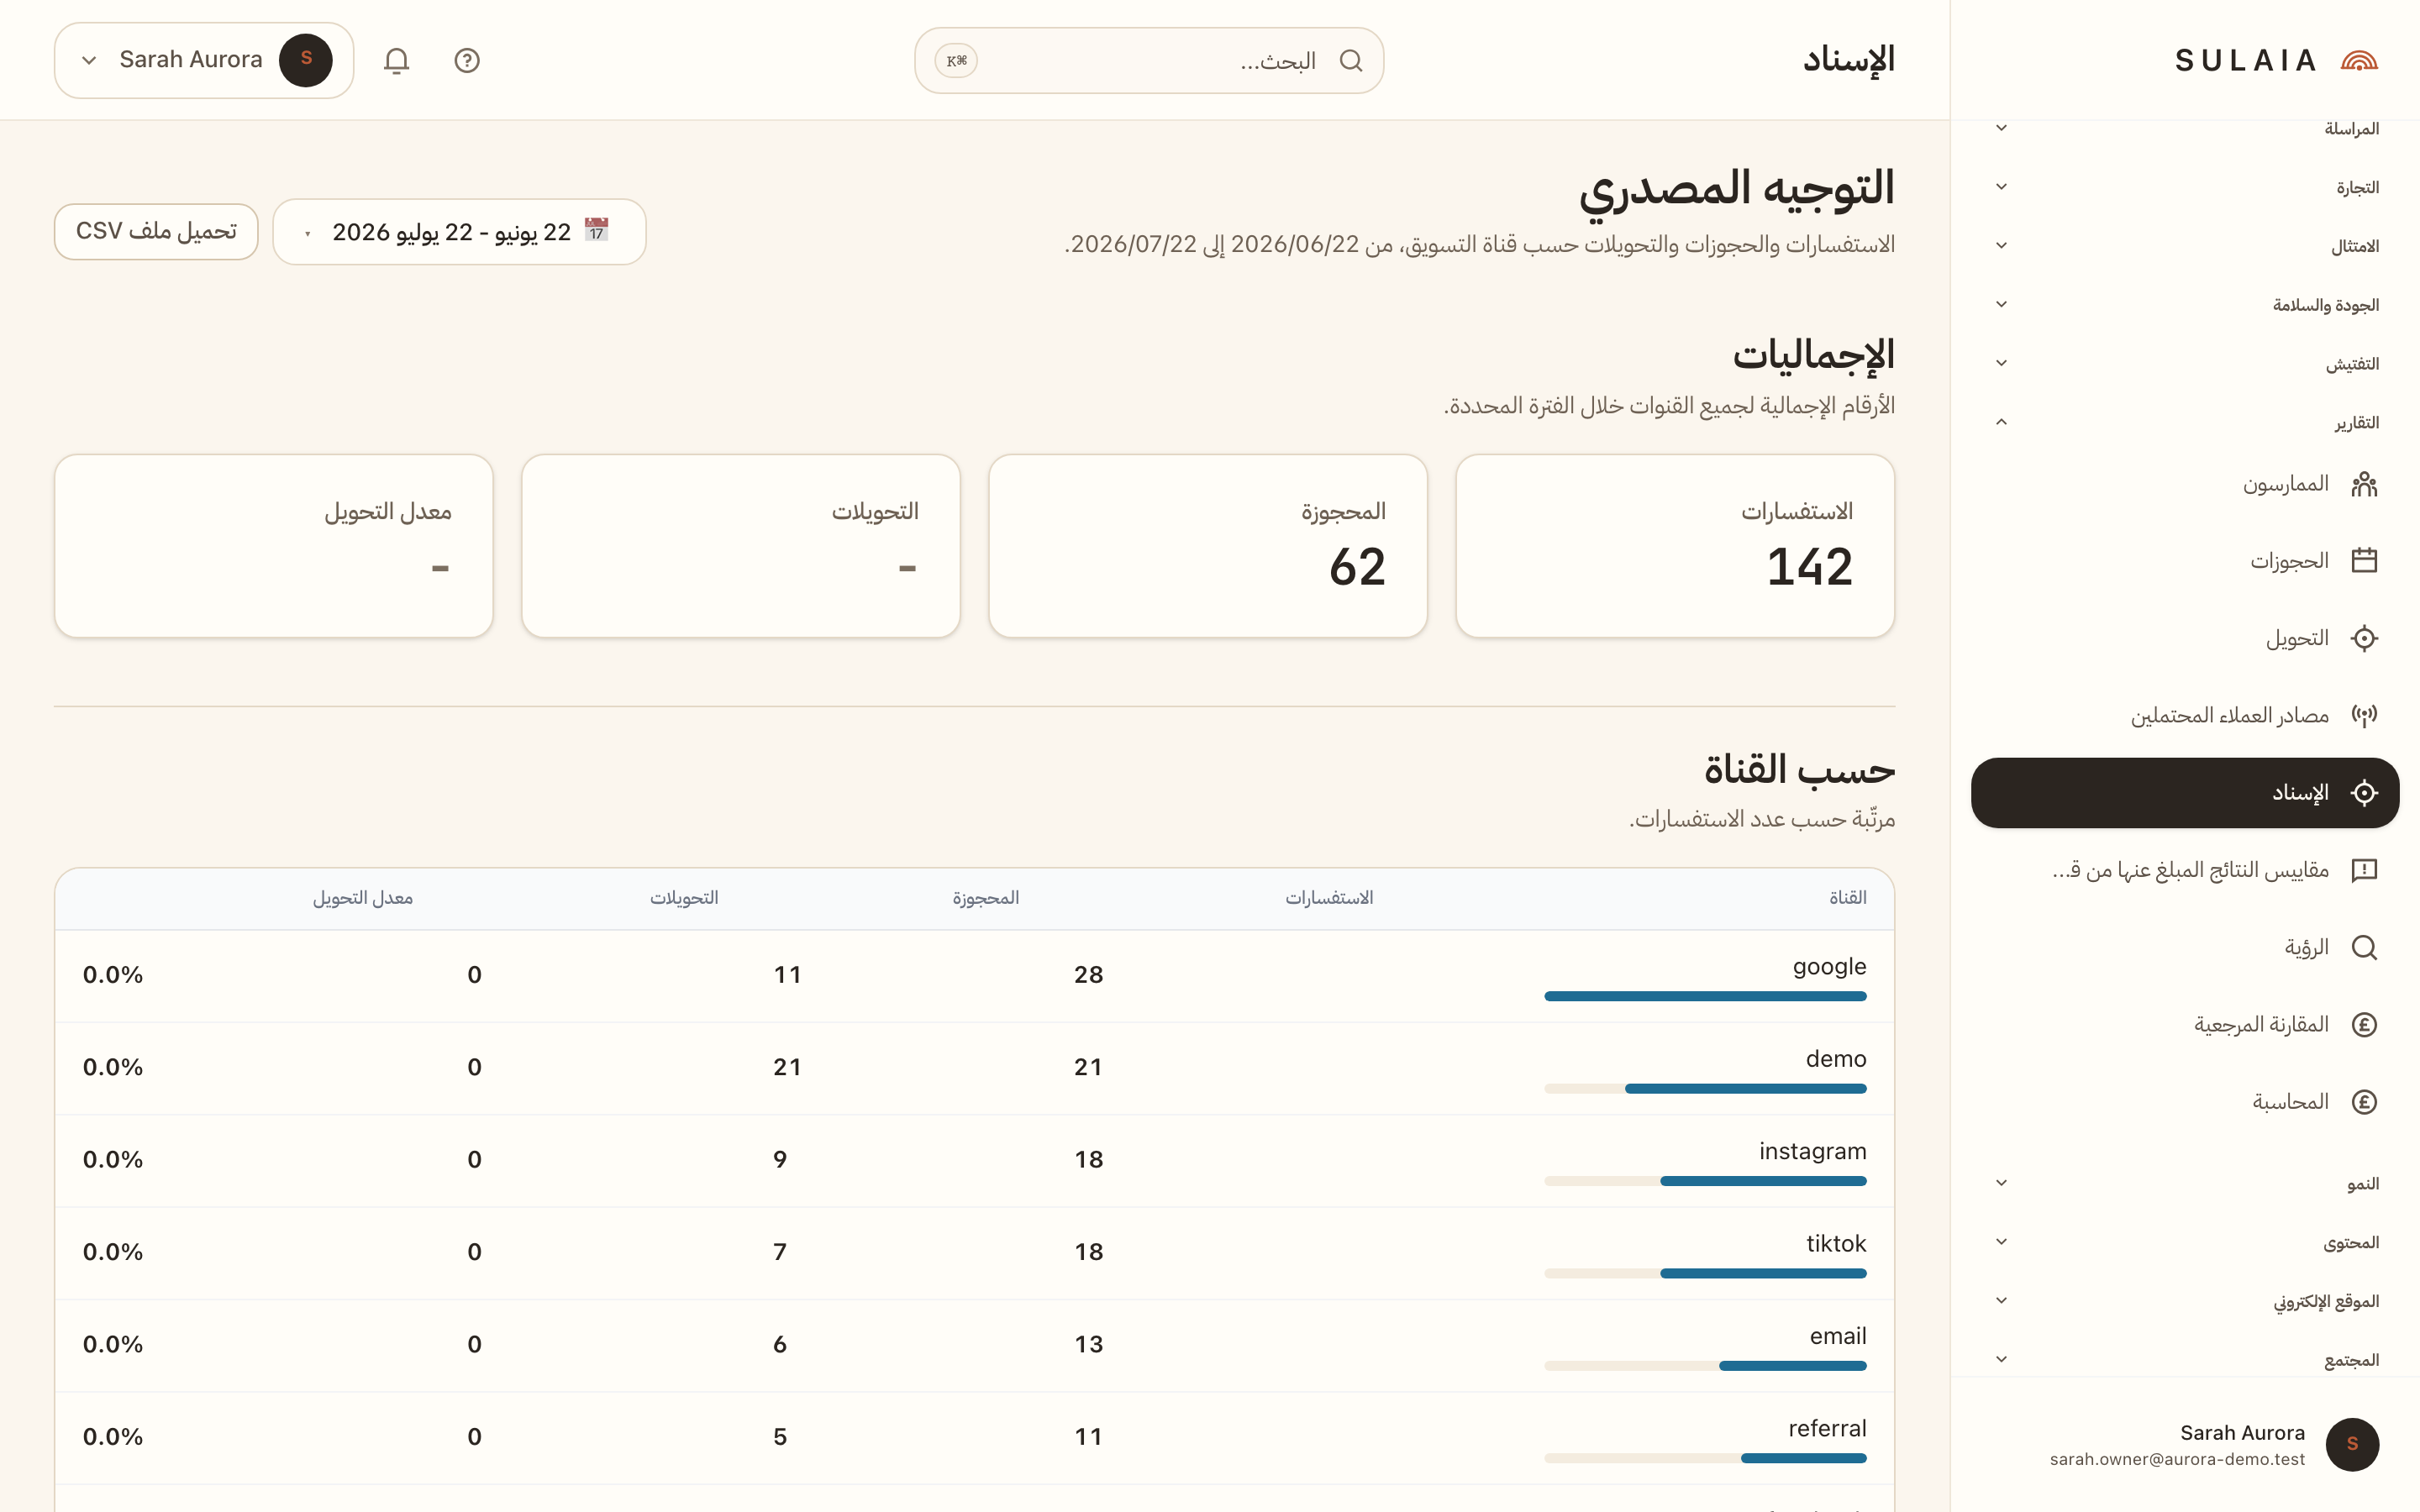The width and height of the screenshot is (2420, 1512).
Task: Click the sarah.owner@aurora-demo.test email text
Action: pyautogui.click(x=2177, y=1459)
